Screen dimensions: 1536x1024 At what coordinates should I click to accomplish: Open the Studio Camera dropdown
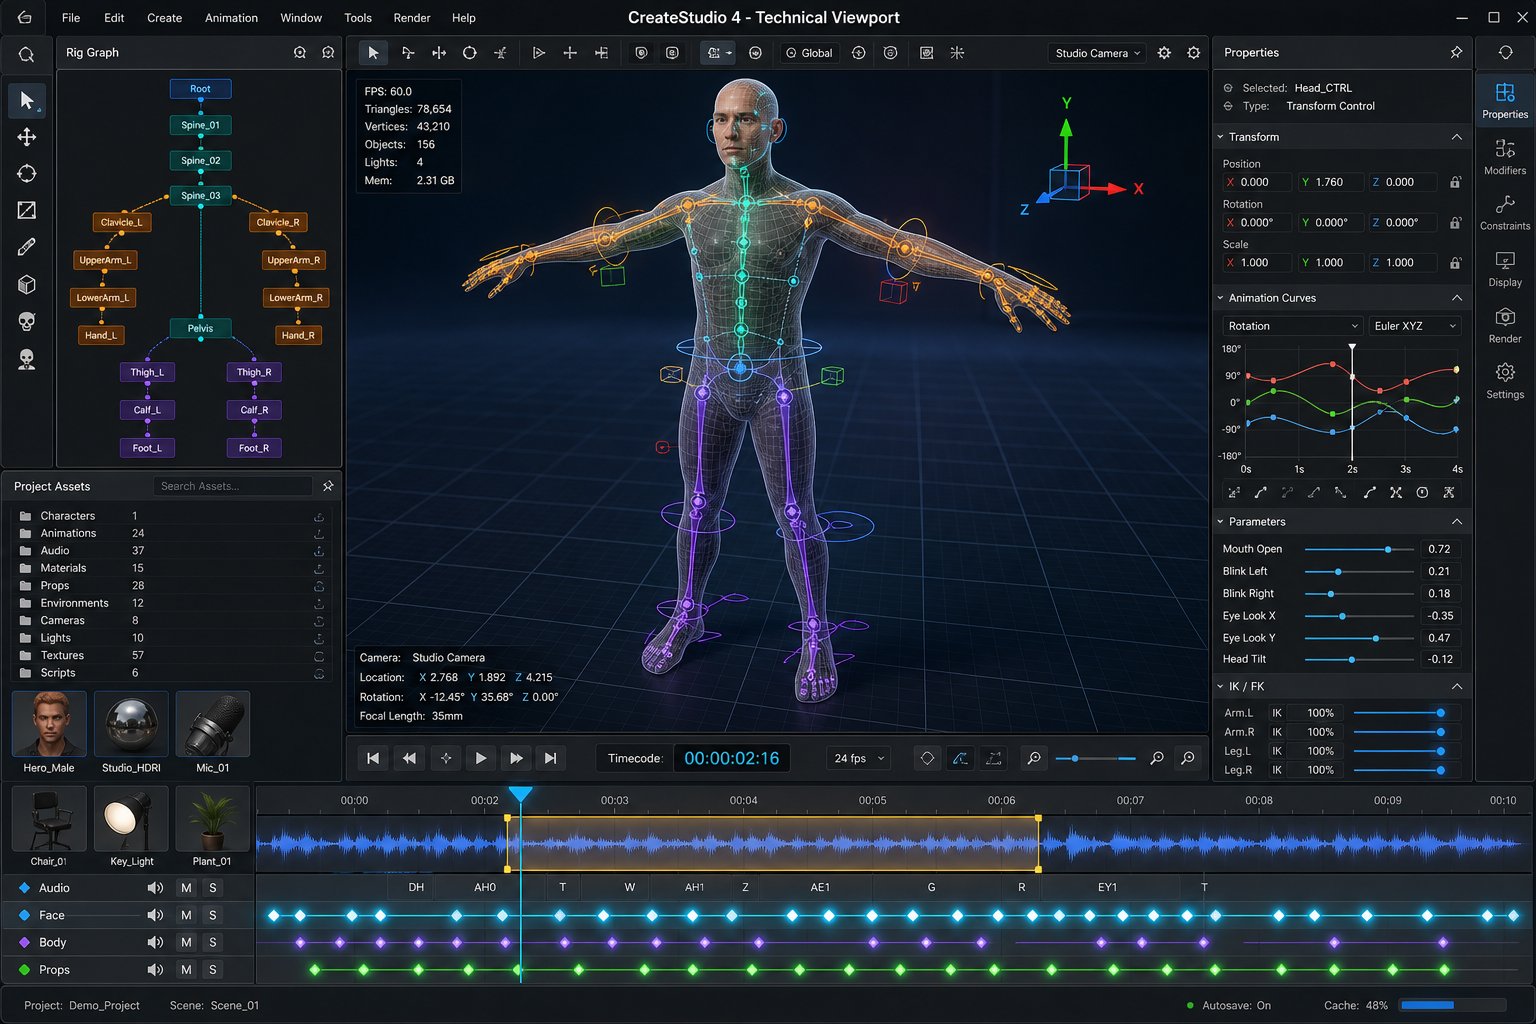pos(1097,53)
